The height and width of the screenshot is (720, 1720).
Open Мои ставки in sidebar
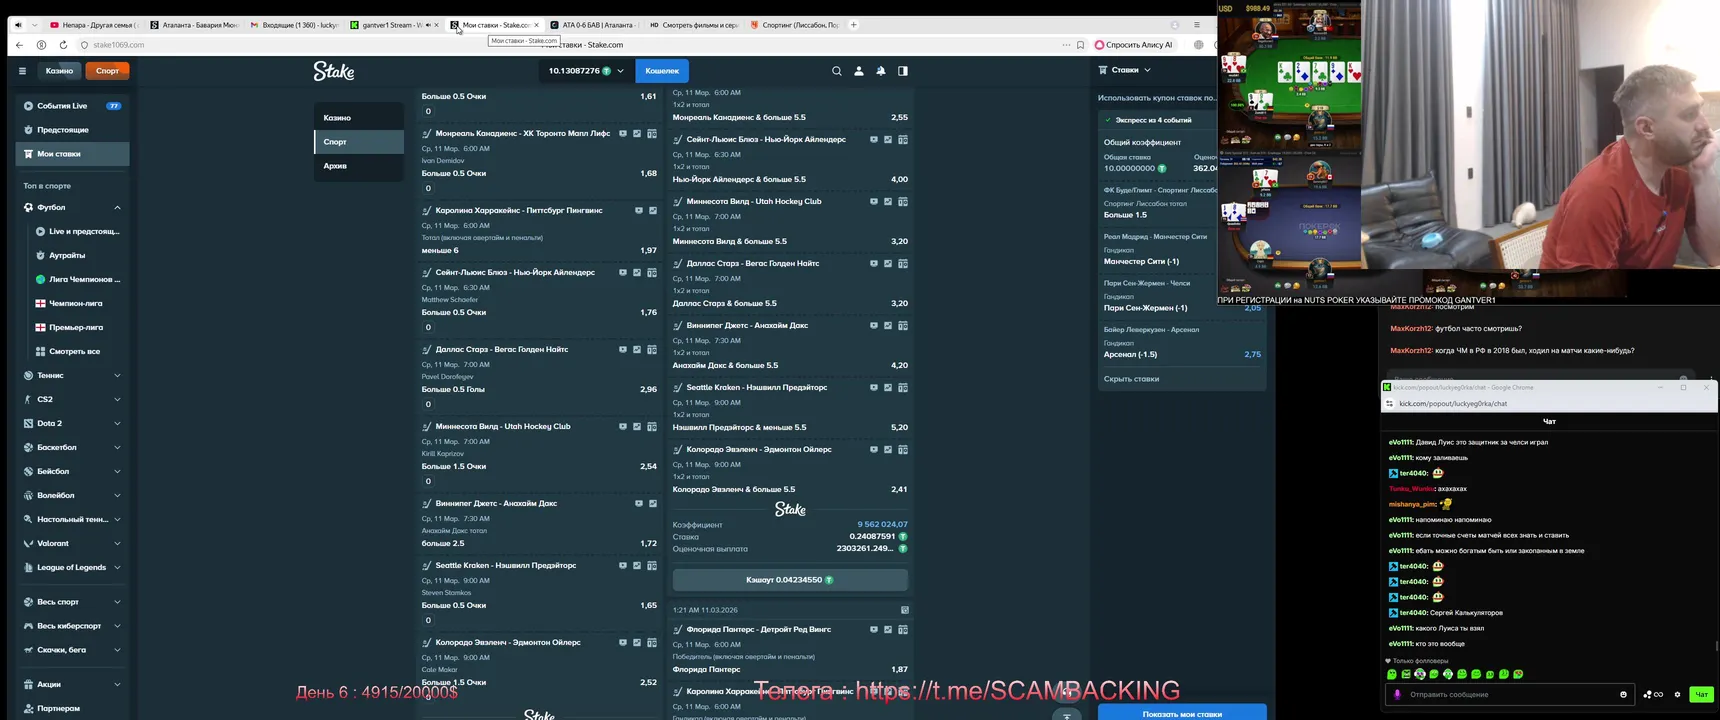click(x=72, y=154)
